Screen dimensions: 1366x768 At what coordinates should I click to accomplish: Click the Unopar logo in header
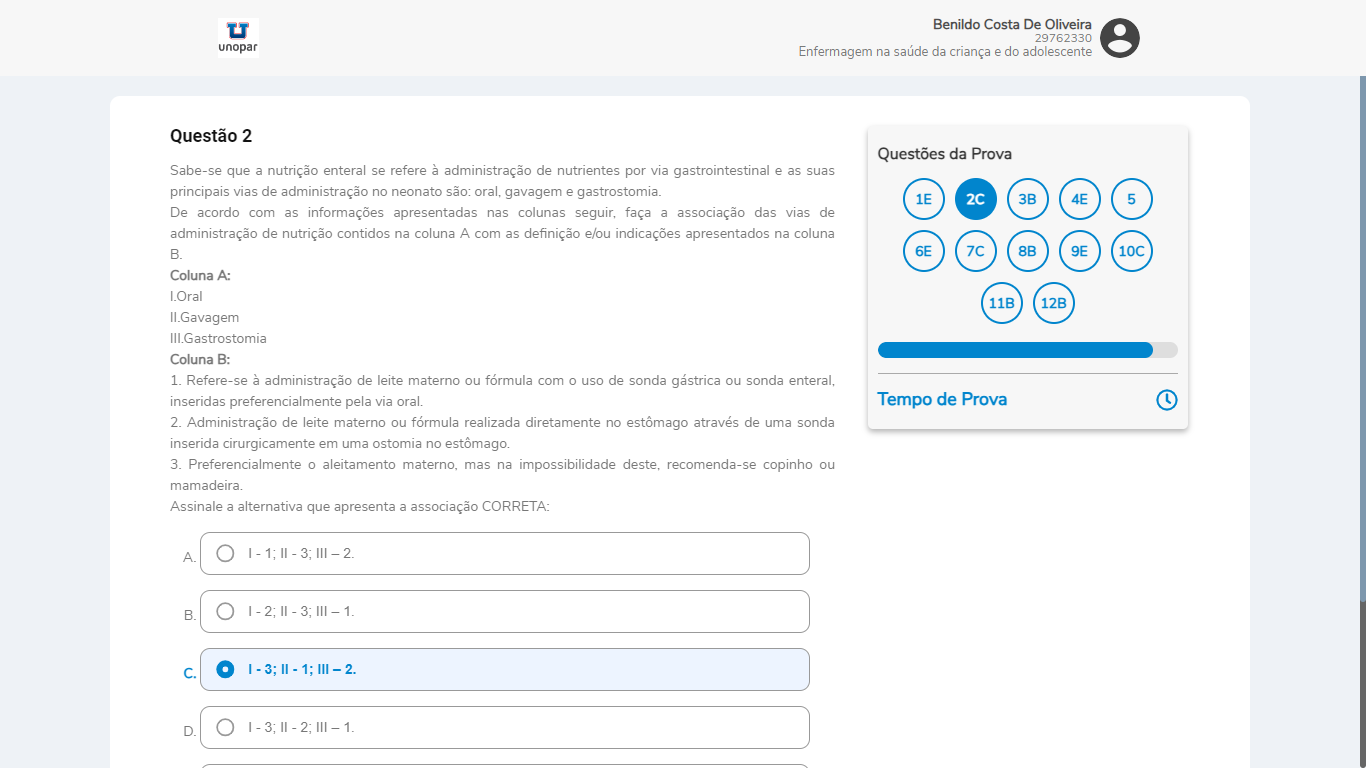point(238,38)
